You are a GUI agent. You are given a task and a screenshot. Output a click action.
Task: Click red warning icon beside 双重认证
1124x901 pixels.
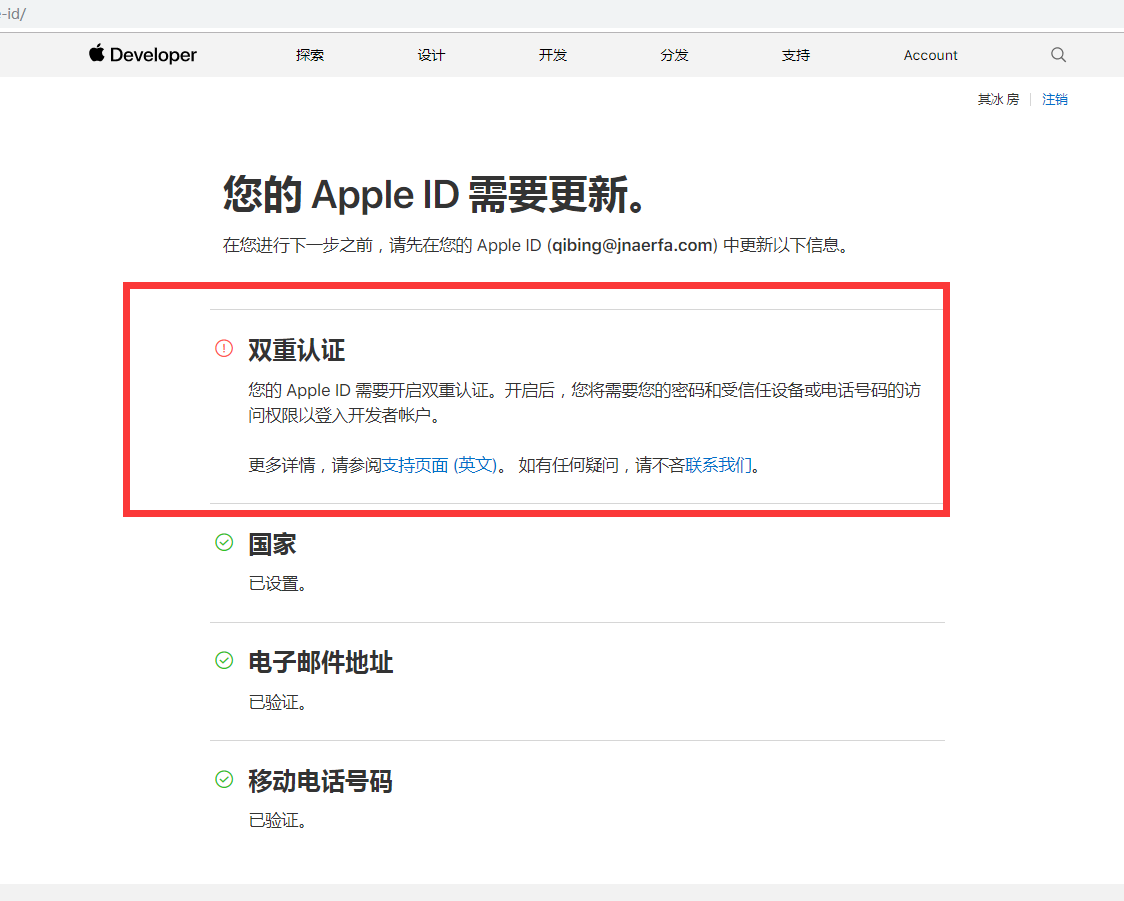pyautogui.click(x=224, y=349)
